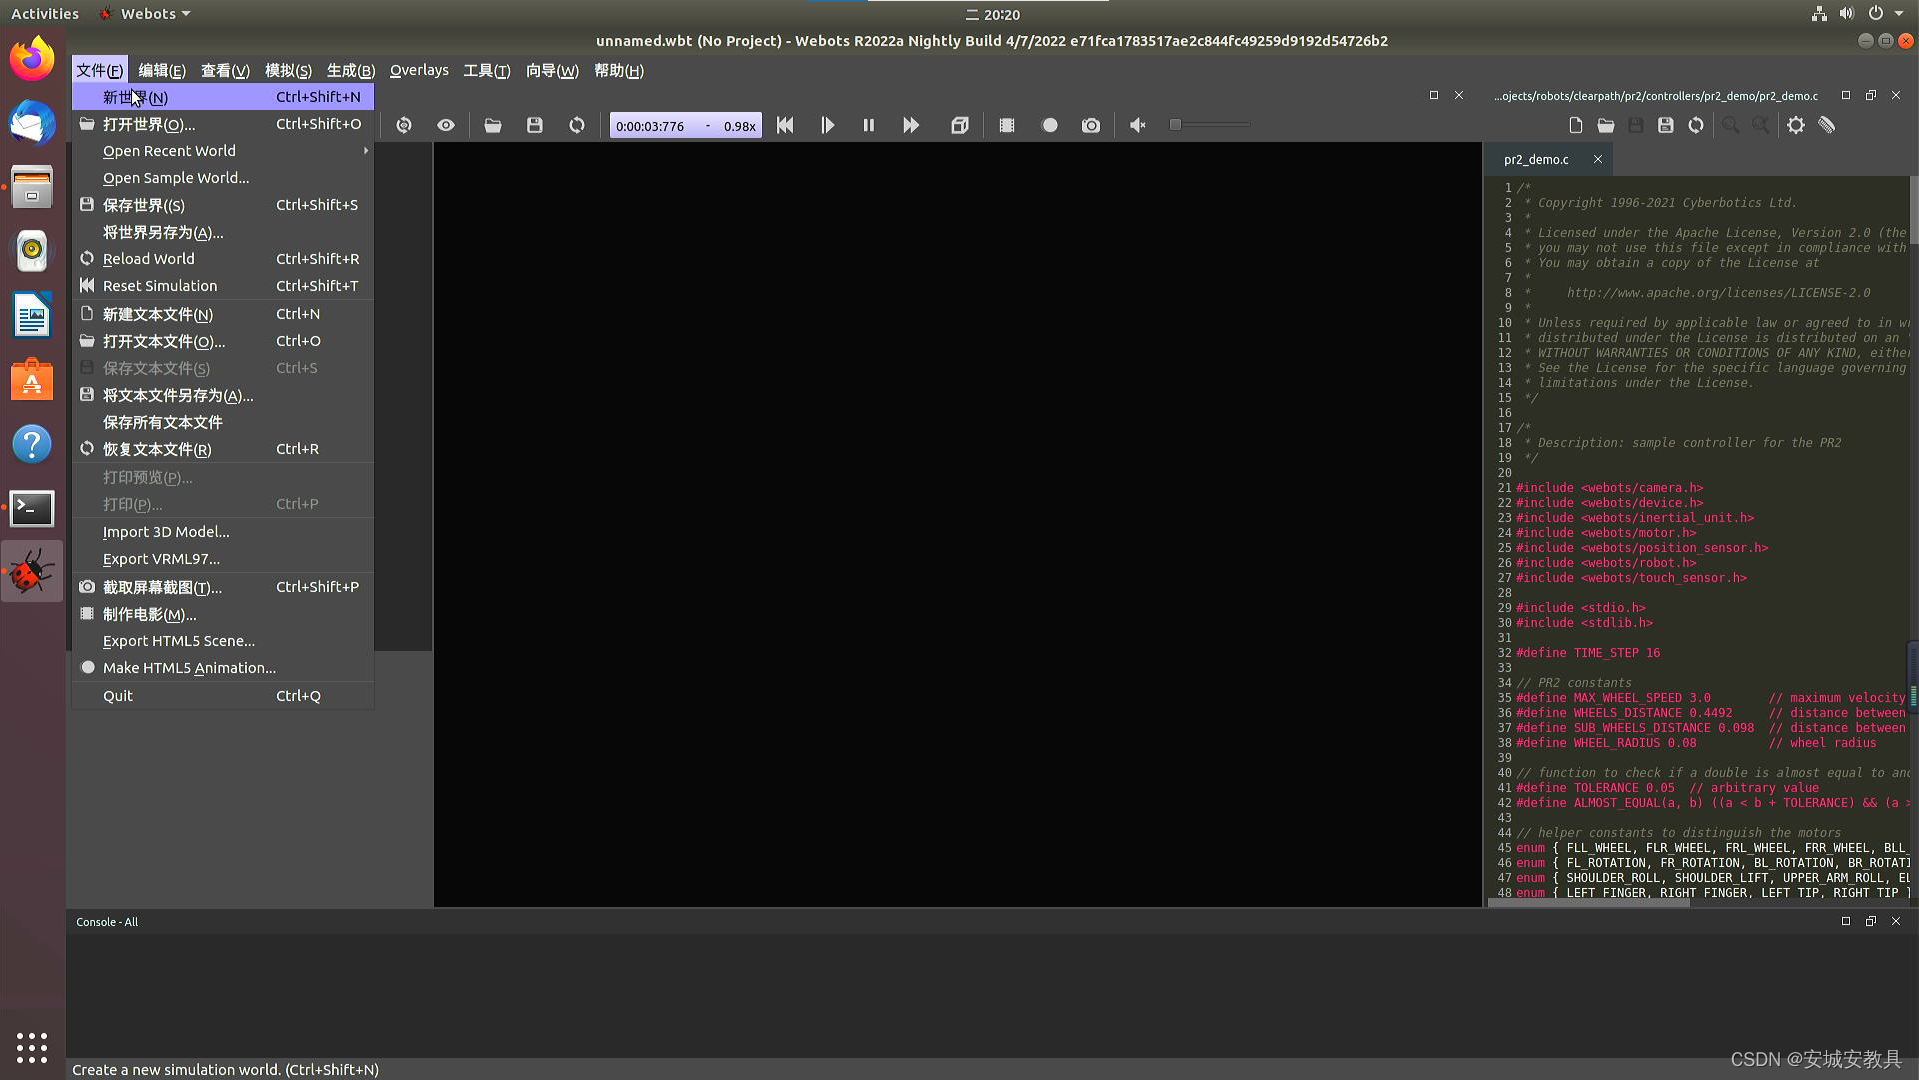Toggle the mute sound speaker icon
The height and width of the screenshot is (1080, 1919).
[x=1138, y=125]
